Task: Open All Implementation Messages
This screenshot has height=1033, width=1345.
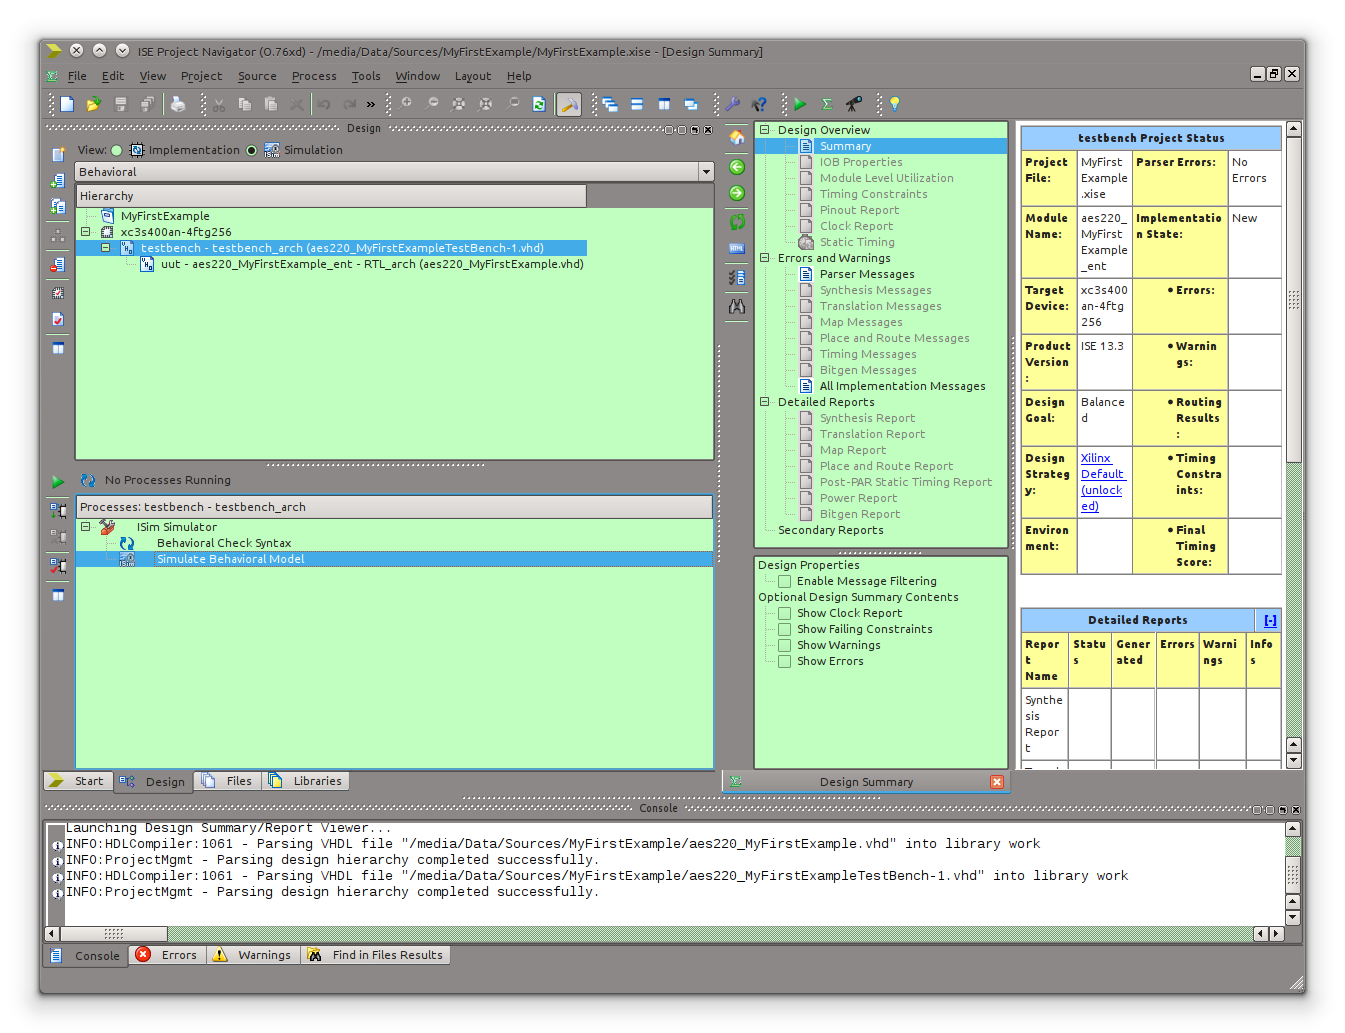Action: pyautogui.click(x=902, y=386)
